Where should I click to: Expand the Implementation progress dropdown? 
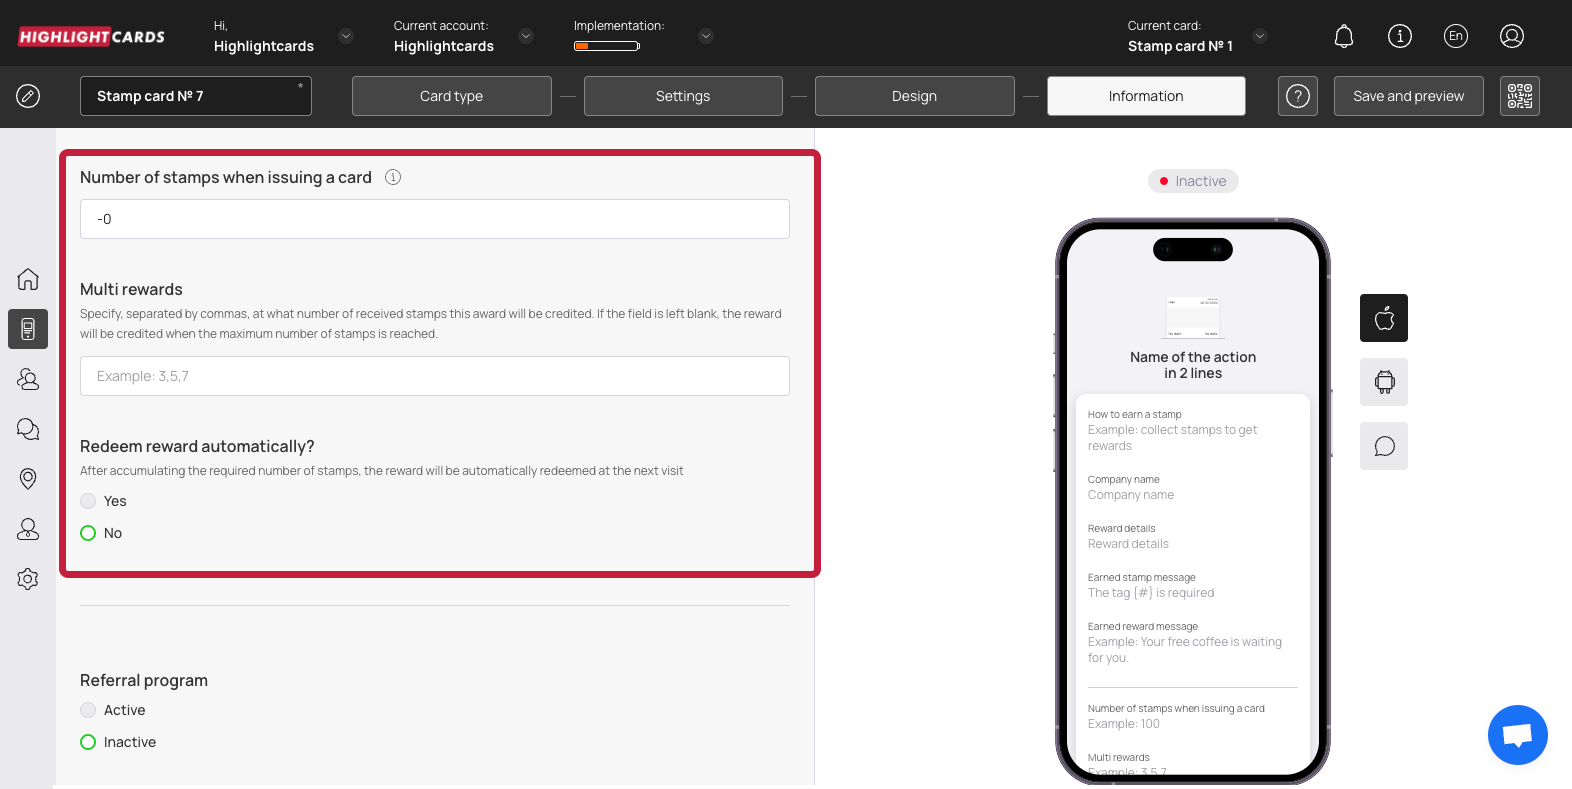point(706,36)
